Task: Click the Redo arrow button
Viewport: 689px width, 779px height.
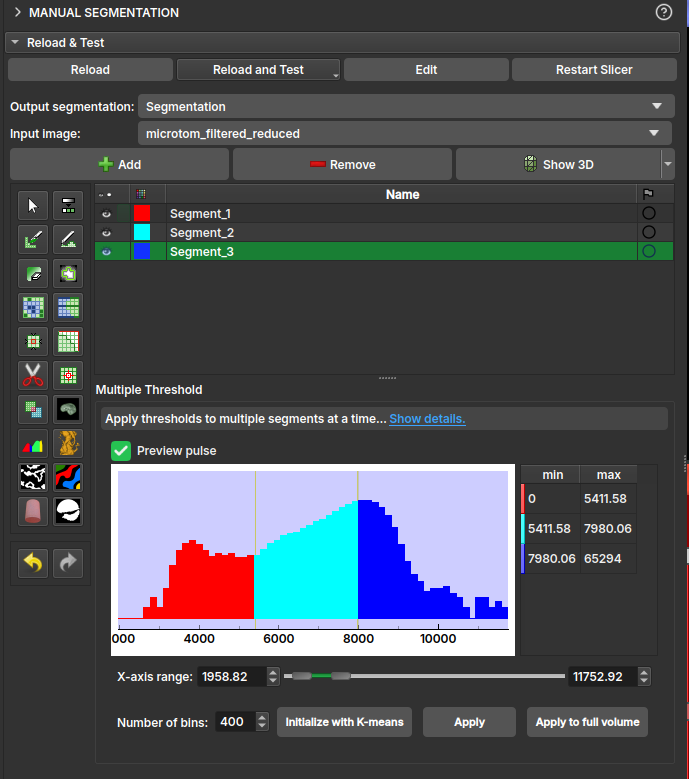Action: click(67, 563)
